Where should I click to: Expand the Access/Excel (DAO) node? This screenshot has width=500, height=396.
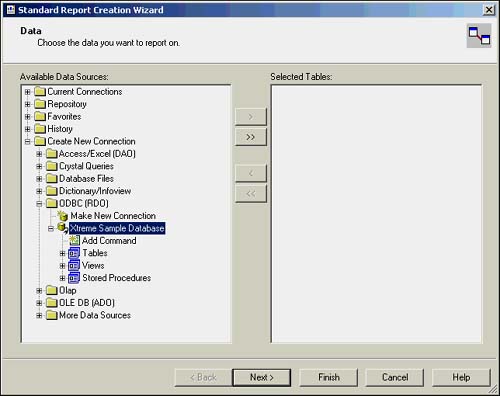(39, 154)
